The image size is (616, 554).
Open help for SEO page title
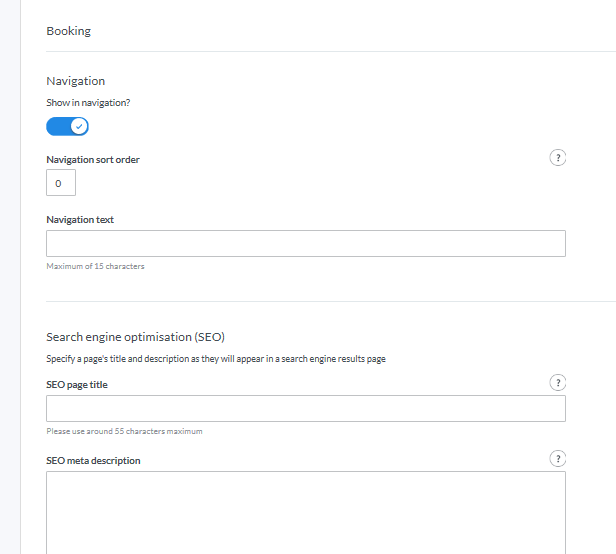pos(559,382)
